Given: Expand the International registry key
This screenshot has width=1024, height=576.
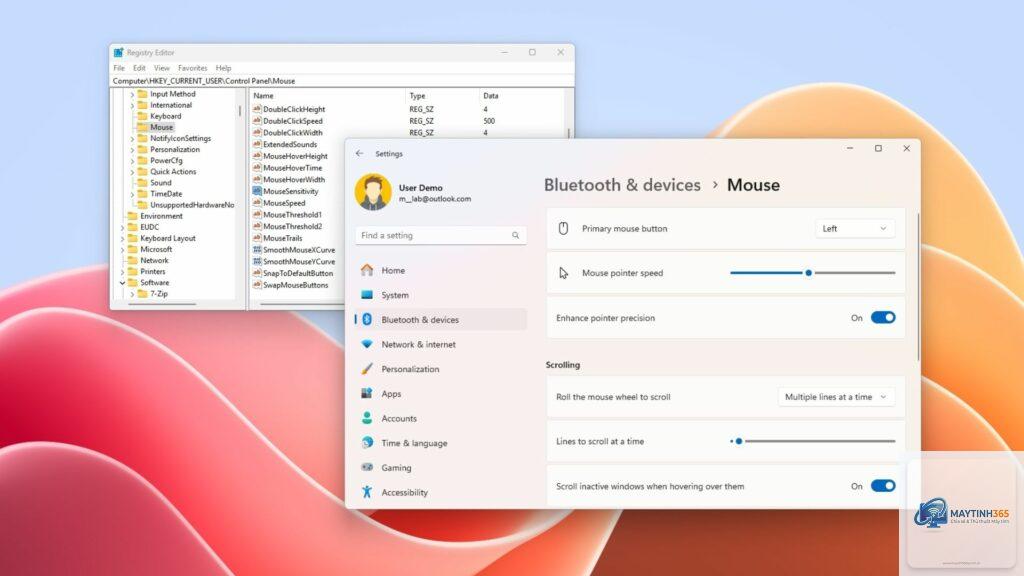Looking at the screenshot, I should [x=132, y=105].
